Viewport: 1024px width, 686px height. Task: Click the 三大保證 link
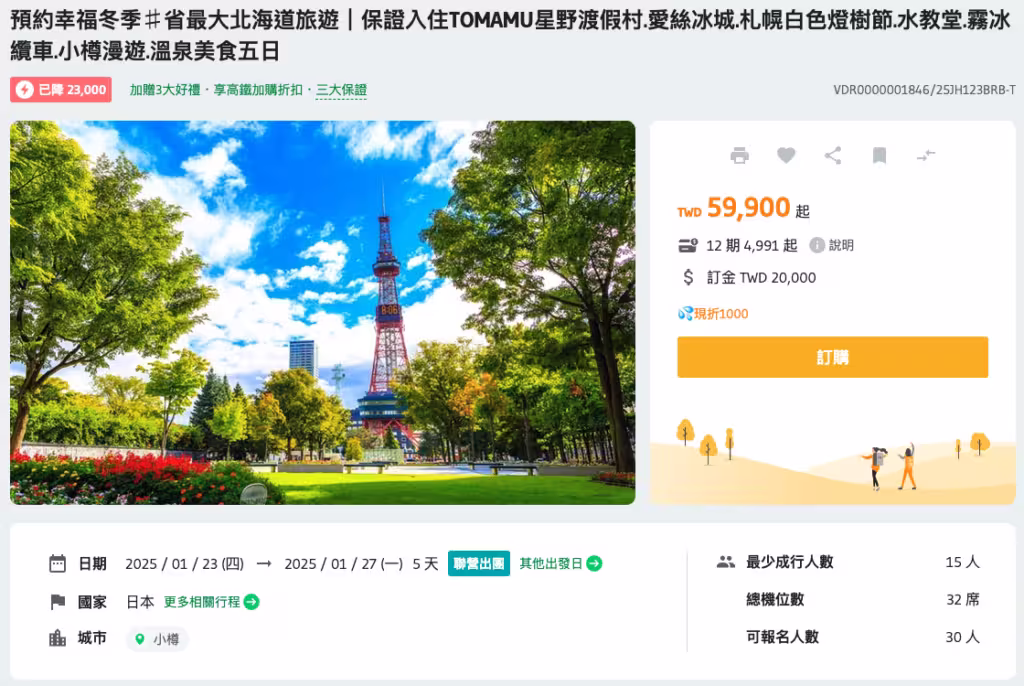(x=342, y=90)
